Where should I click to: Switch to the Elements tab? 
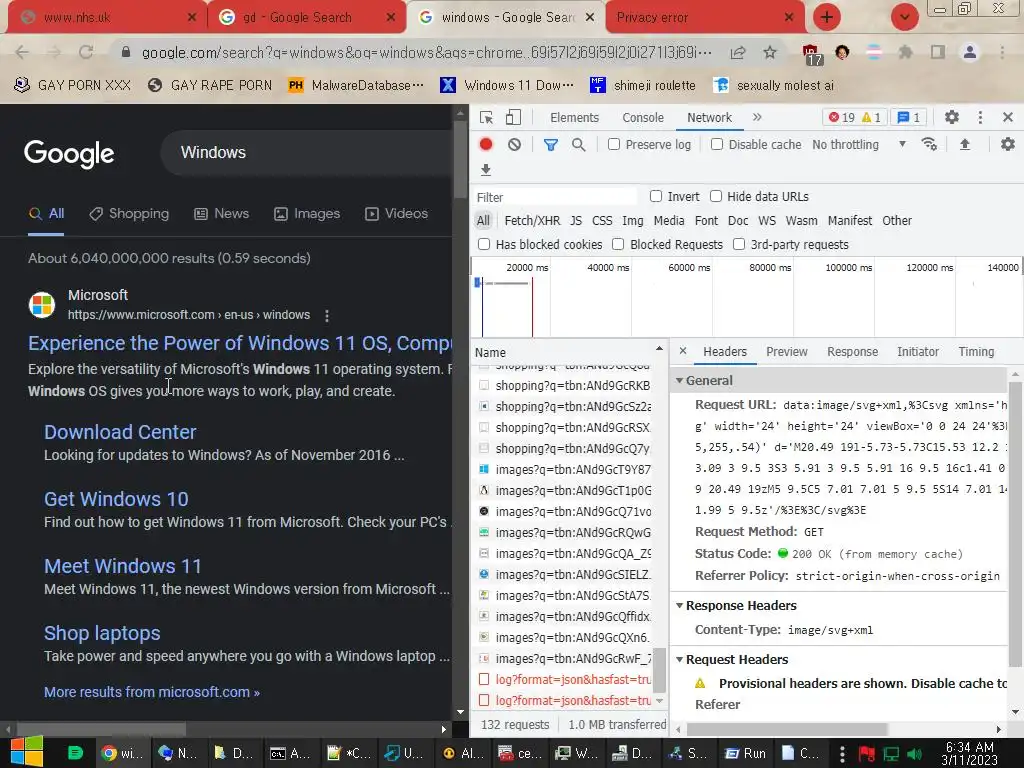(x=574, y=118)
